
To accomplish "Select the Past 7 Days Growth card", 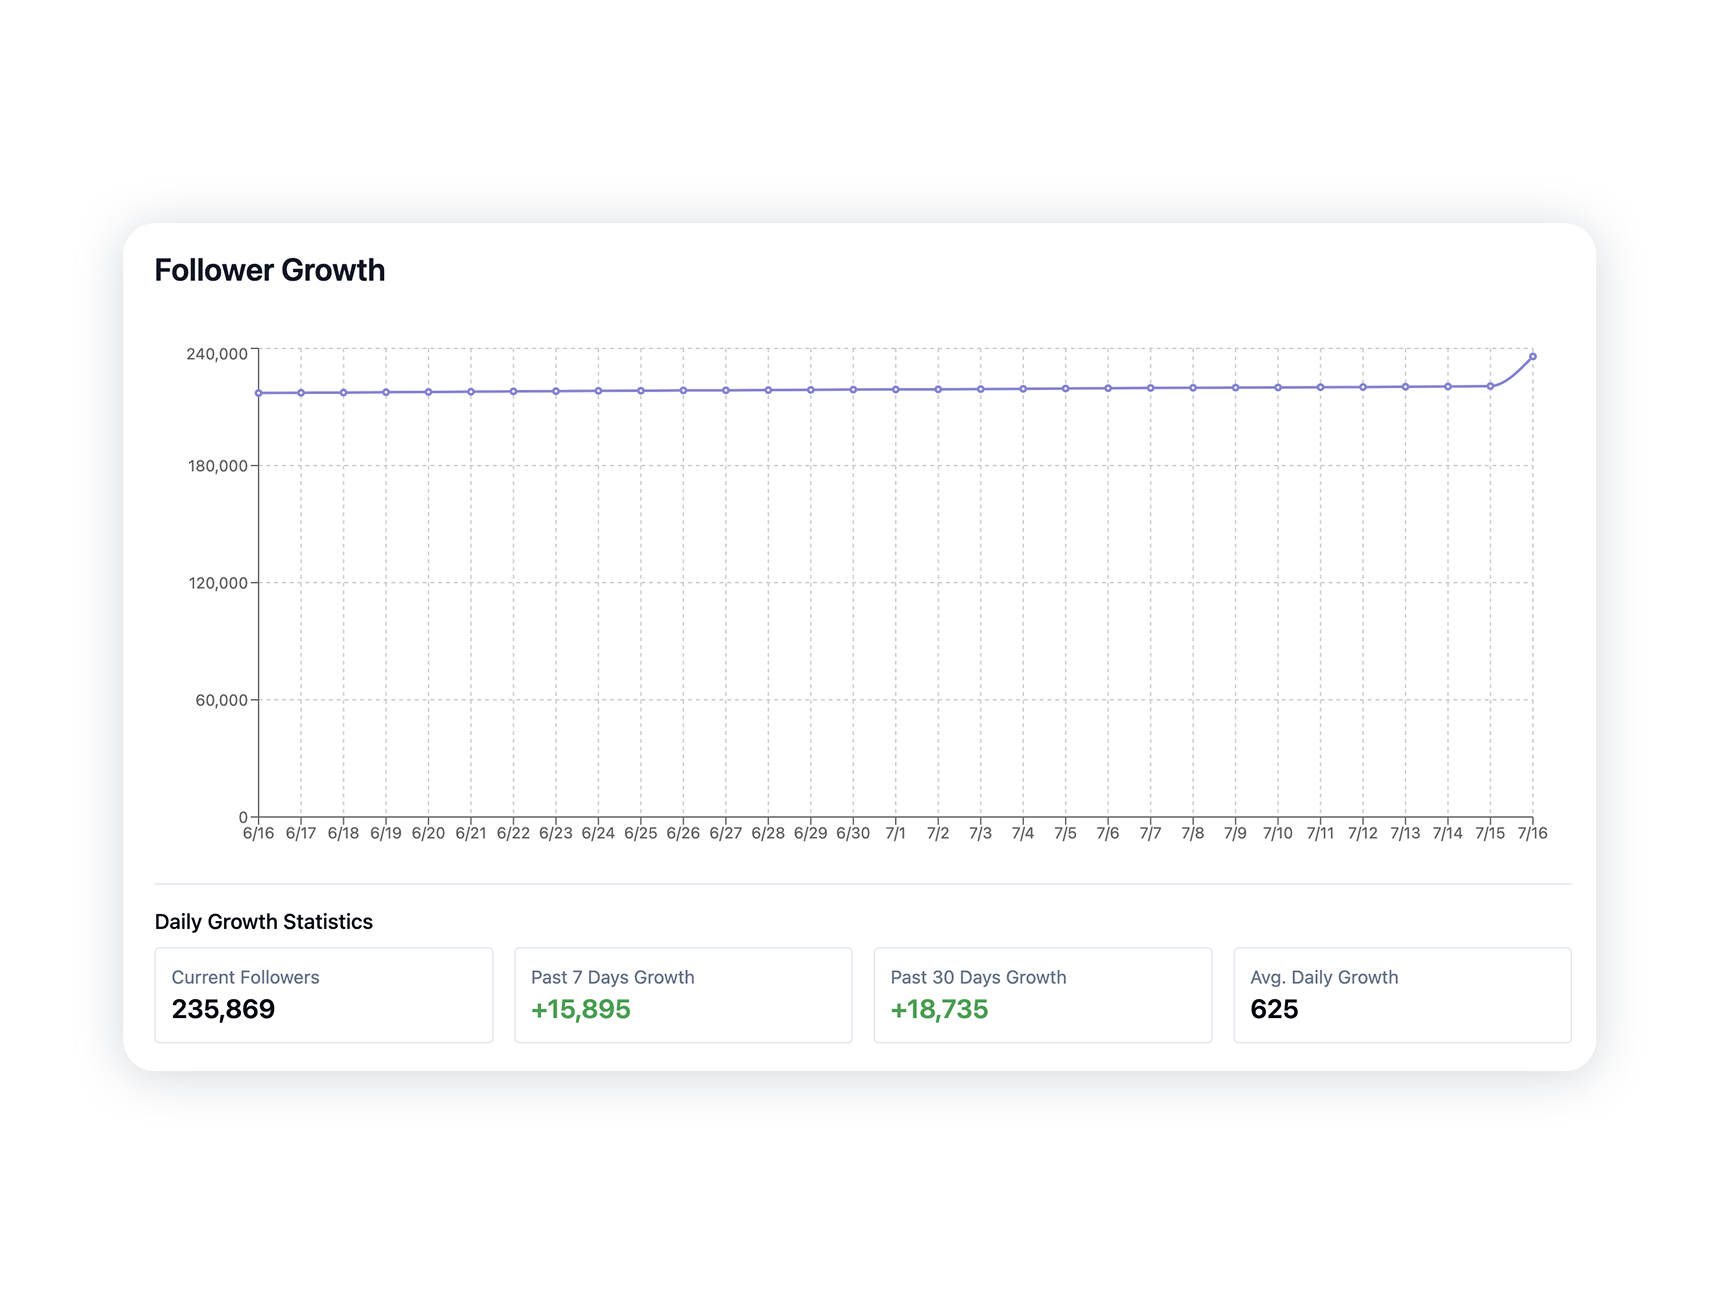I will click(x=682, y=994).
